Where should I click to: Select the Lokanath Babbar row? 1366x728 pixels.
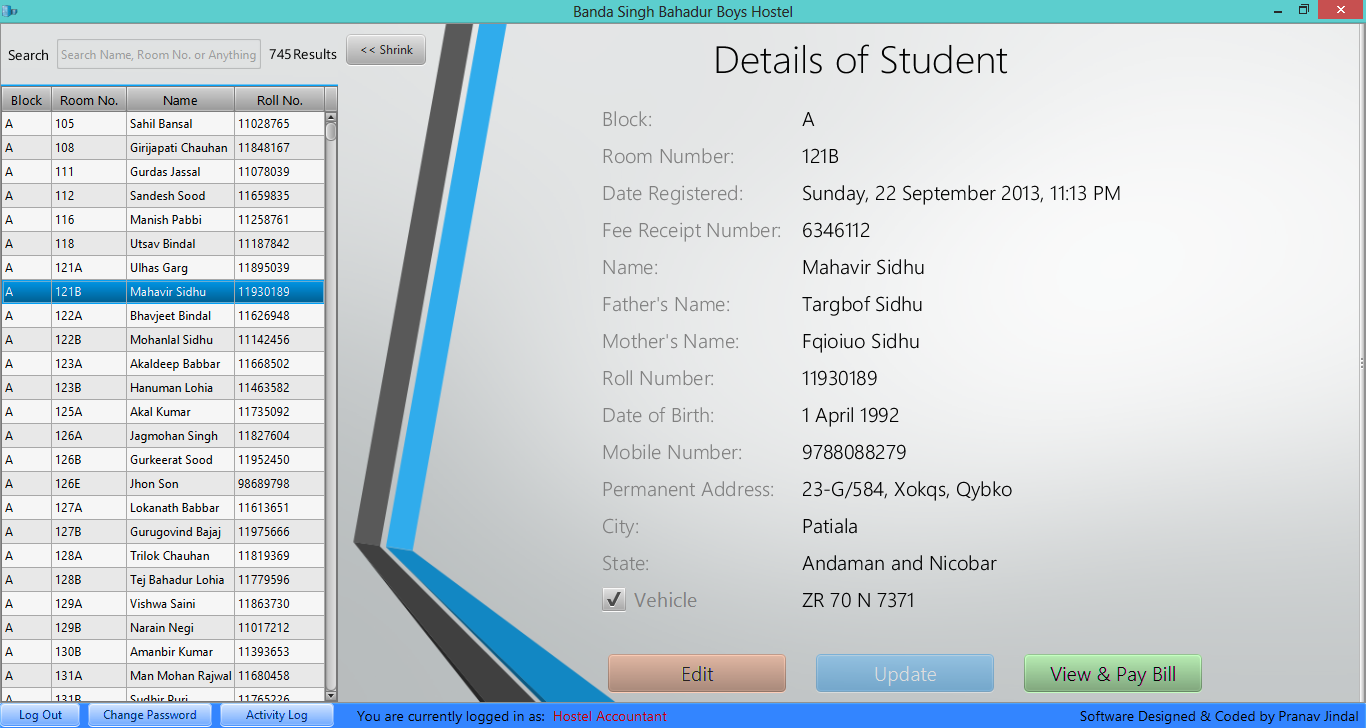click(x=163, y=508)
